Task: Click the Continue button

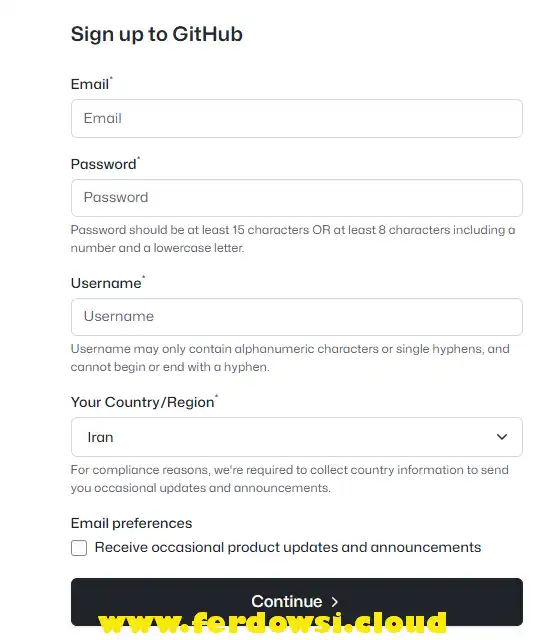Action: (297, 602)
